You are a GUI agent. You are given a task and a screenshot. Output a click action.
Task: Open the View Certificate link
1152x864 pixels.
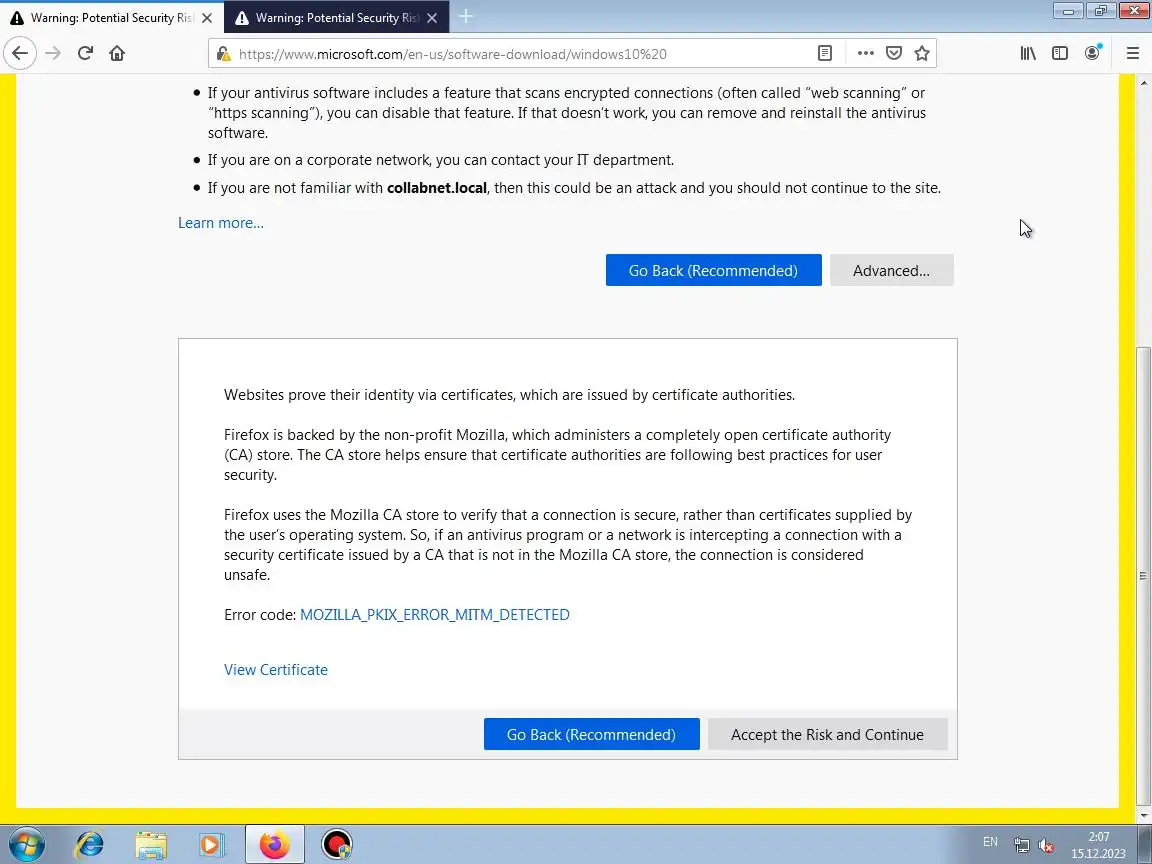[276, 669]
